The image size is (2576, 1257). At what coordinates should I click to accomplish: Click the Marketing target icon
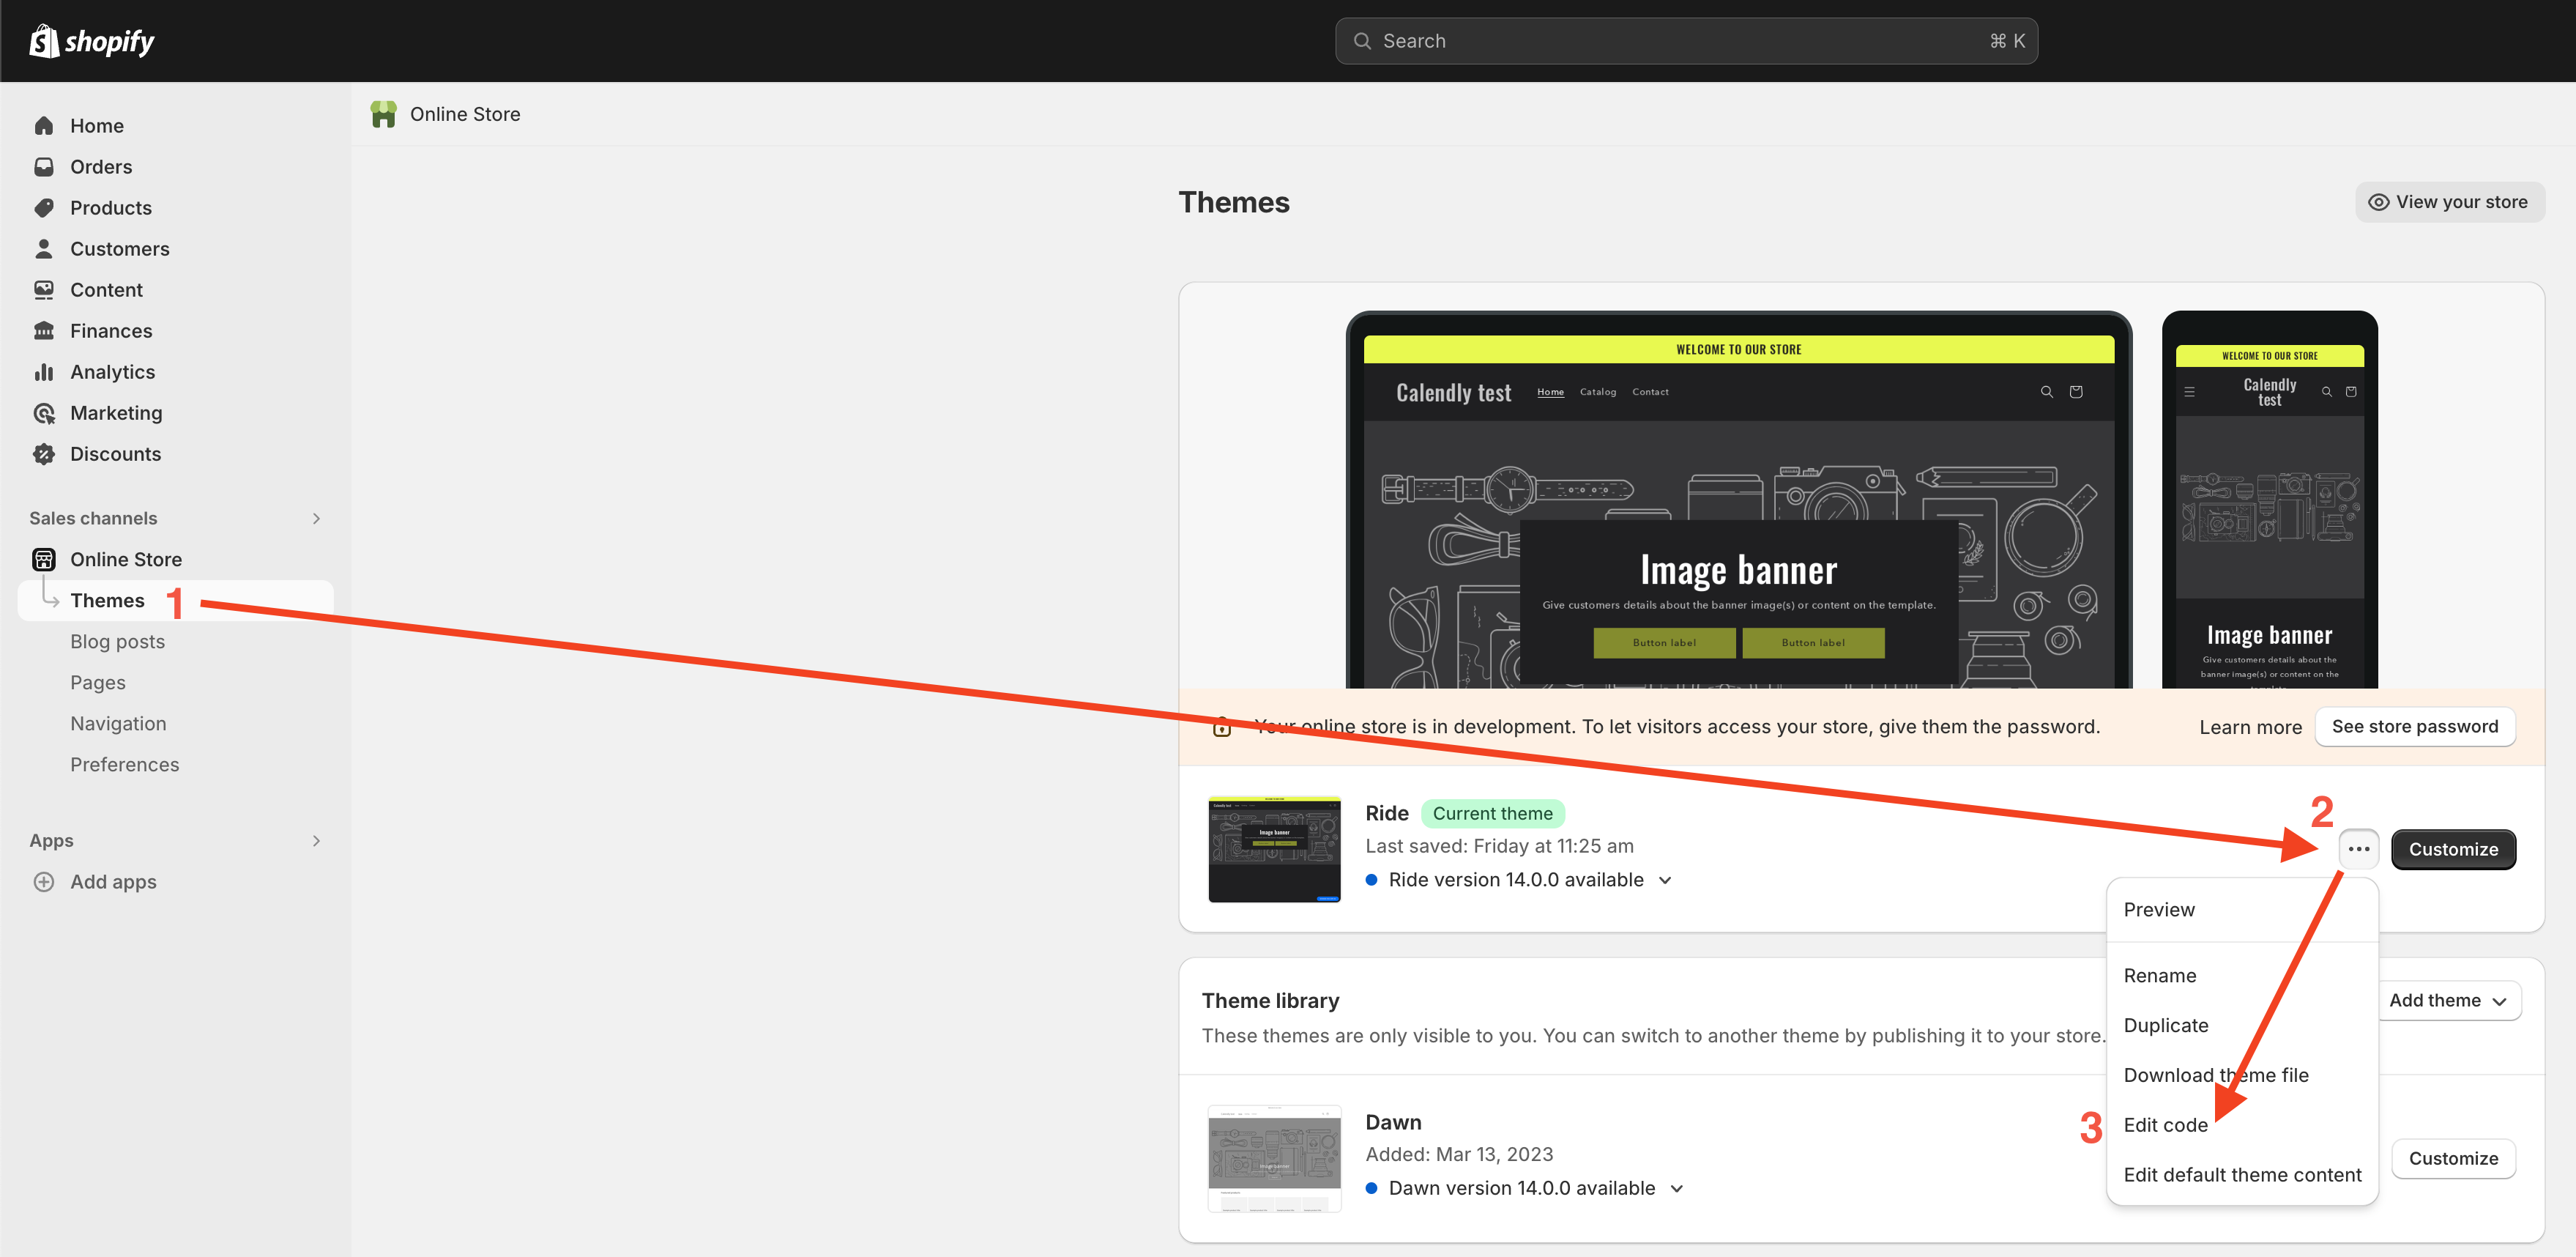tap(44, 413)
